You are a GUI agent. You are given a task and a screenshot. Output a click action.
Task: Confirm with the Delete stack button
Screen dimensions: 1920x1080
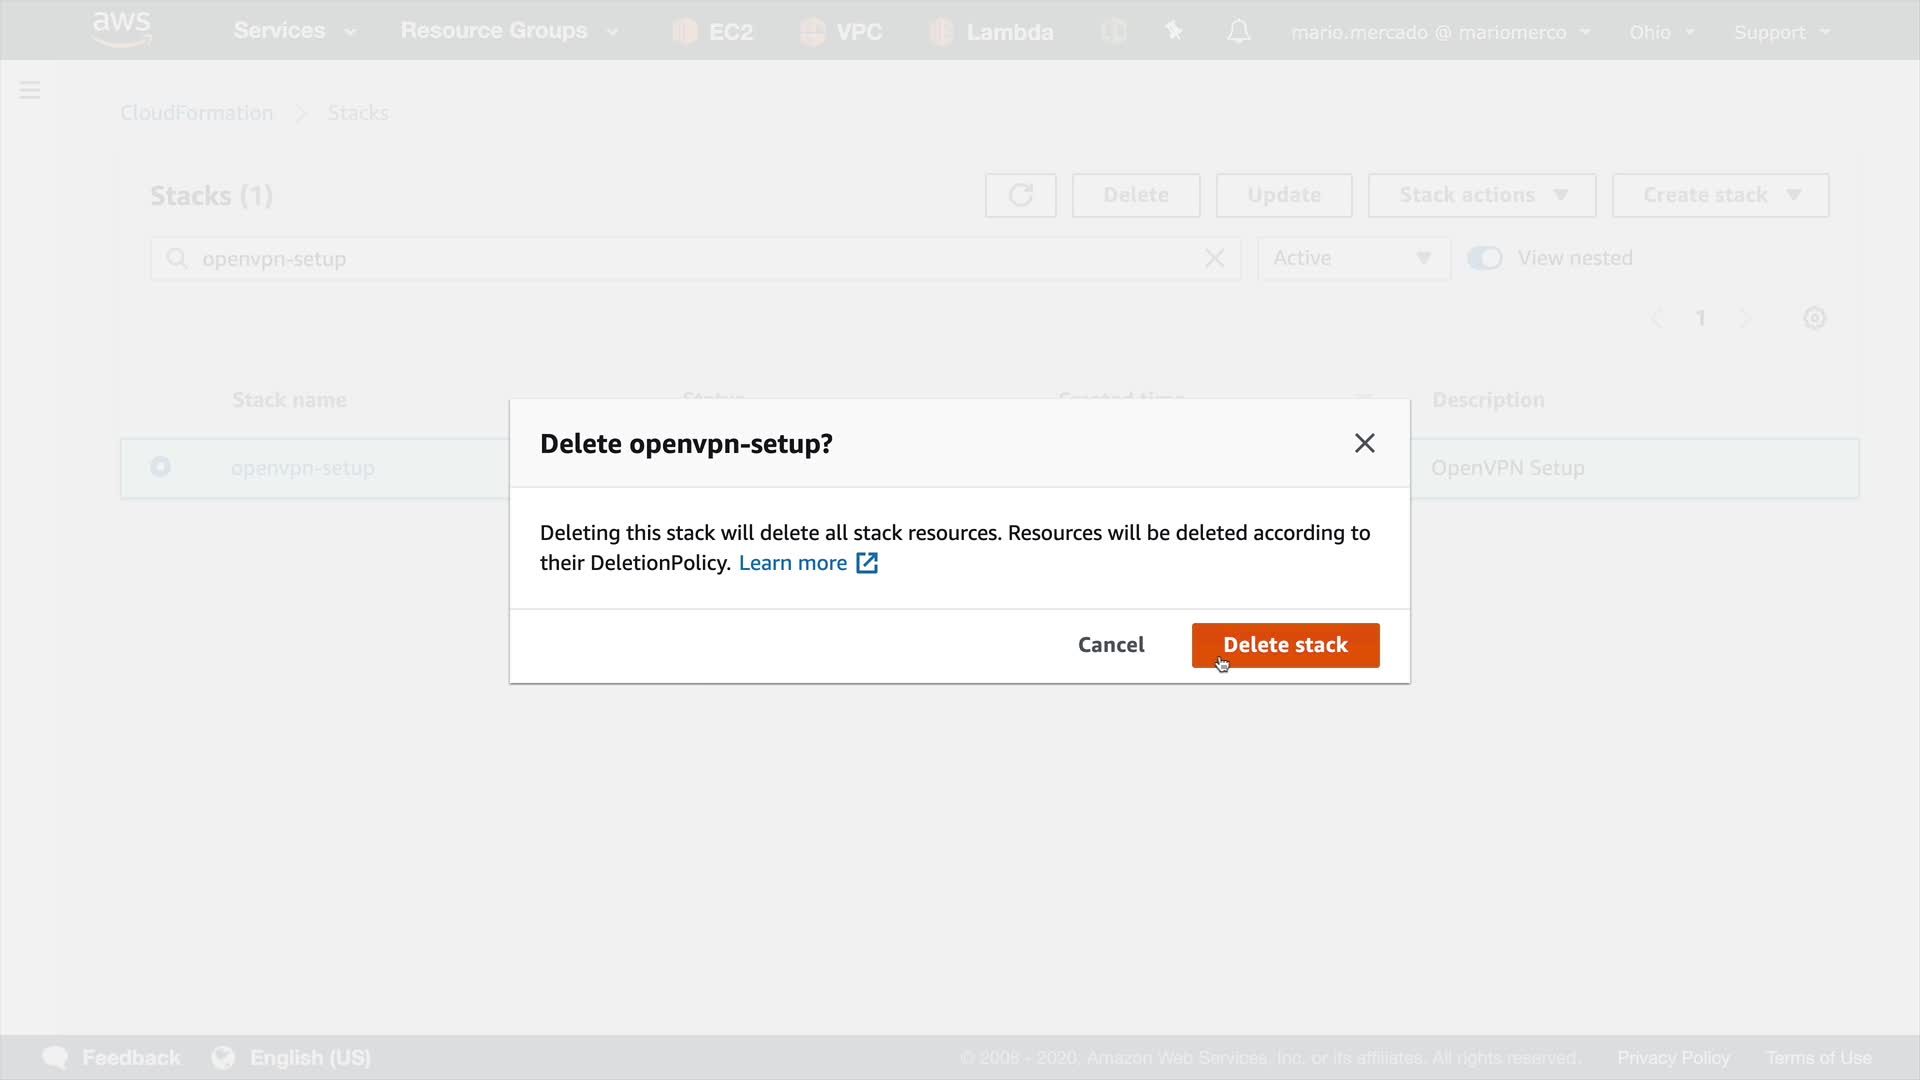[1285, 645]
